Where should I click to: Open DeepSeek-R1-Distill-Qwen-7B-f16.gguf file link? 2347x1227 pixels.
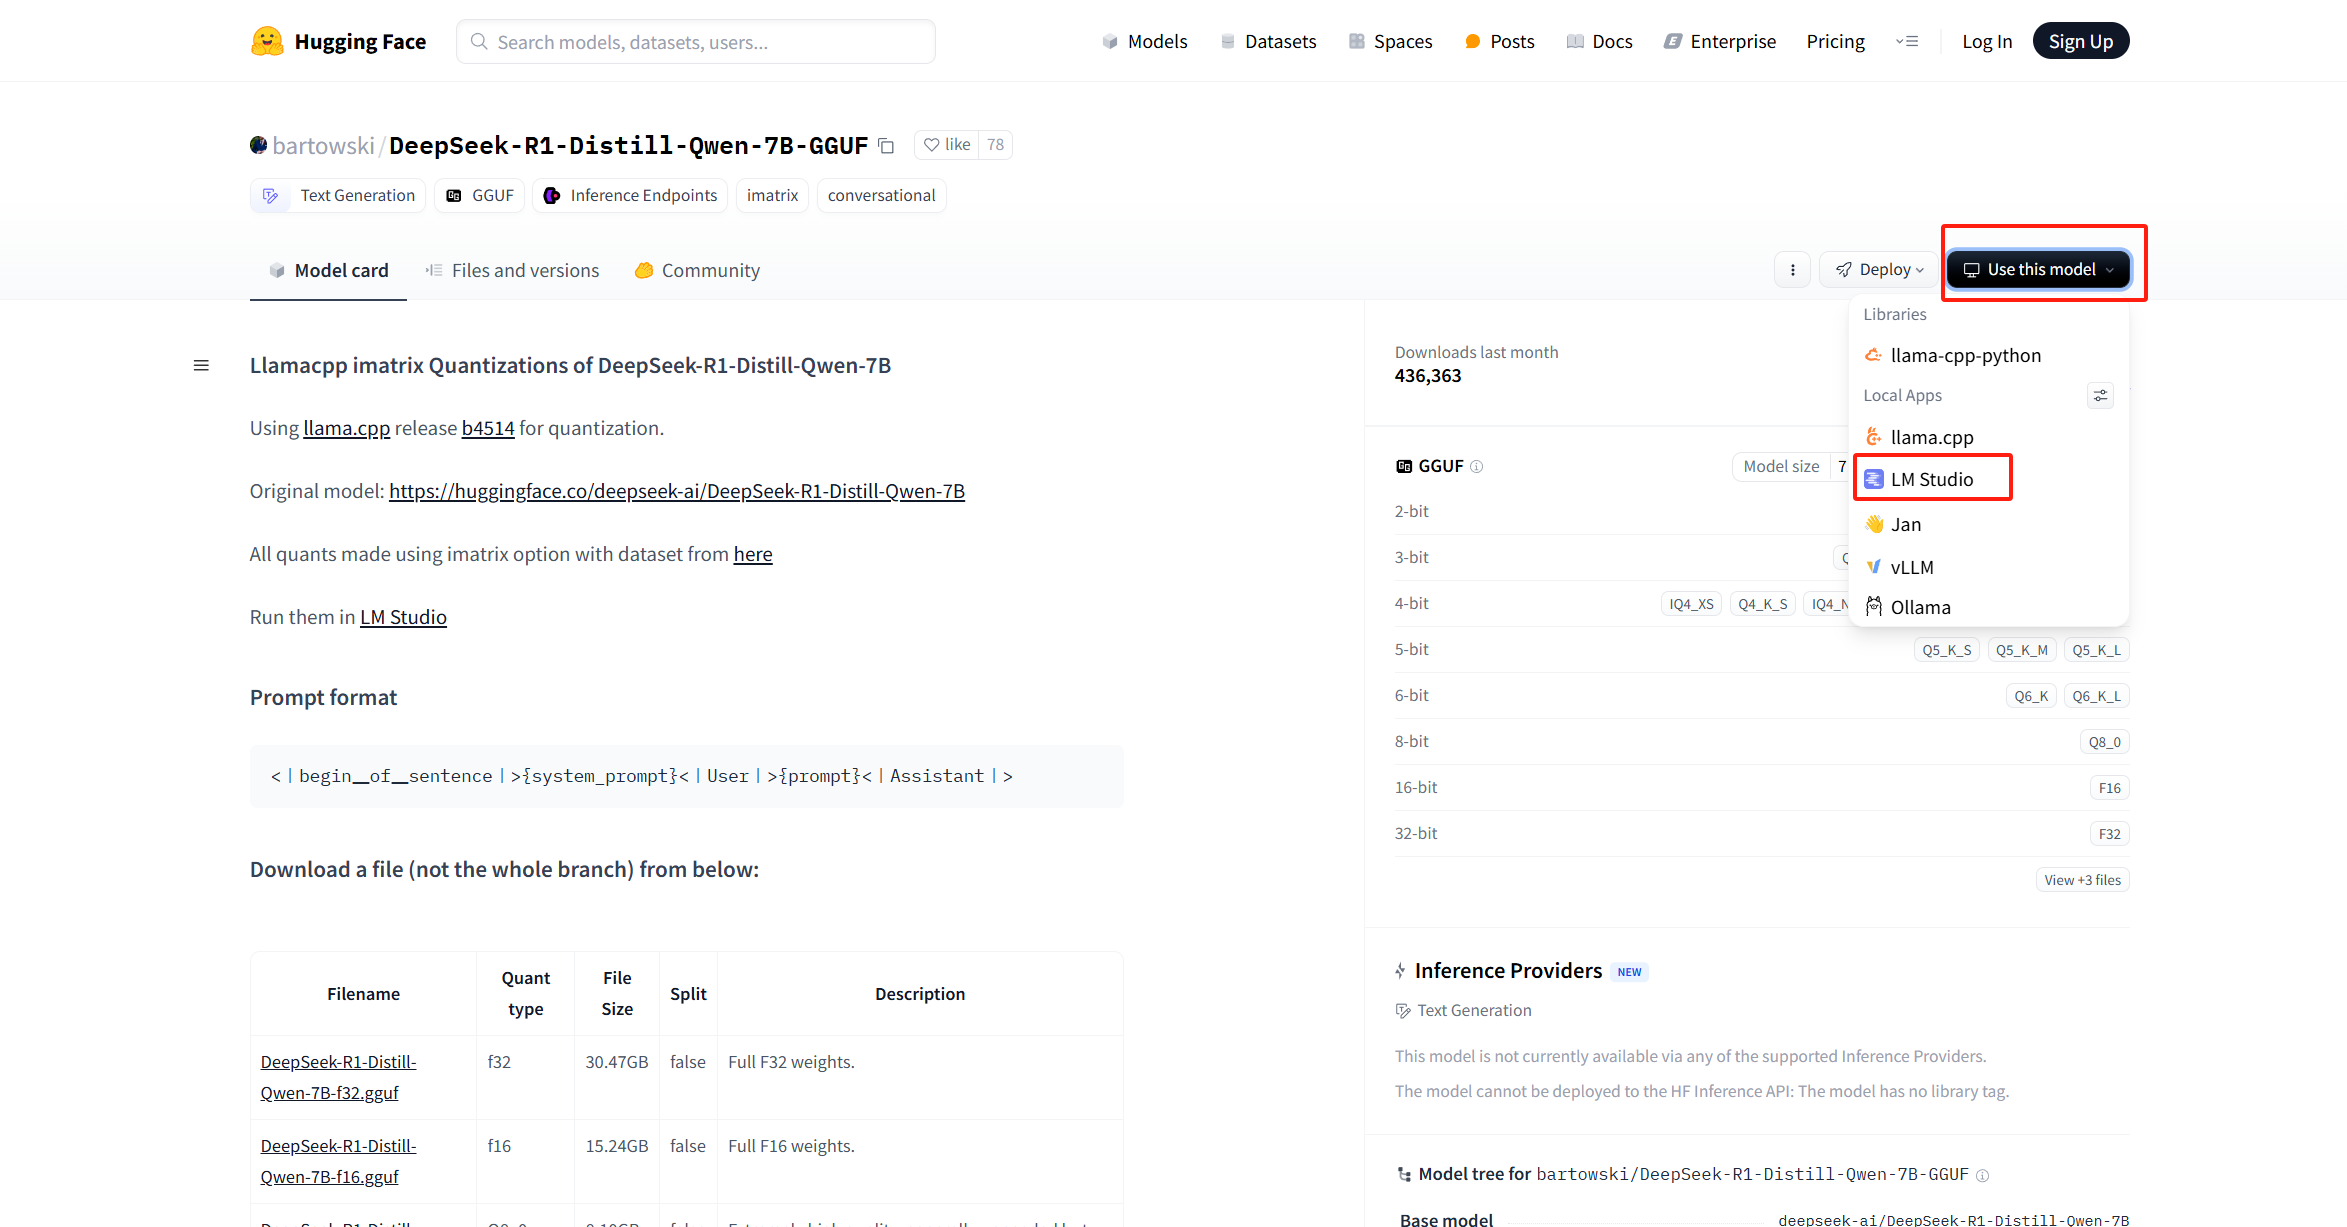point(338,1162)
